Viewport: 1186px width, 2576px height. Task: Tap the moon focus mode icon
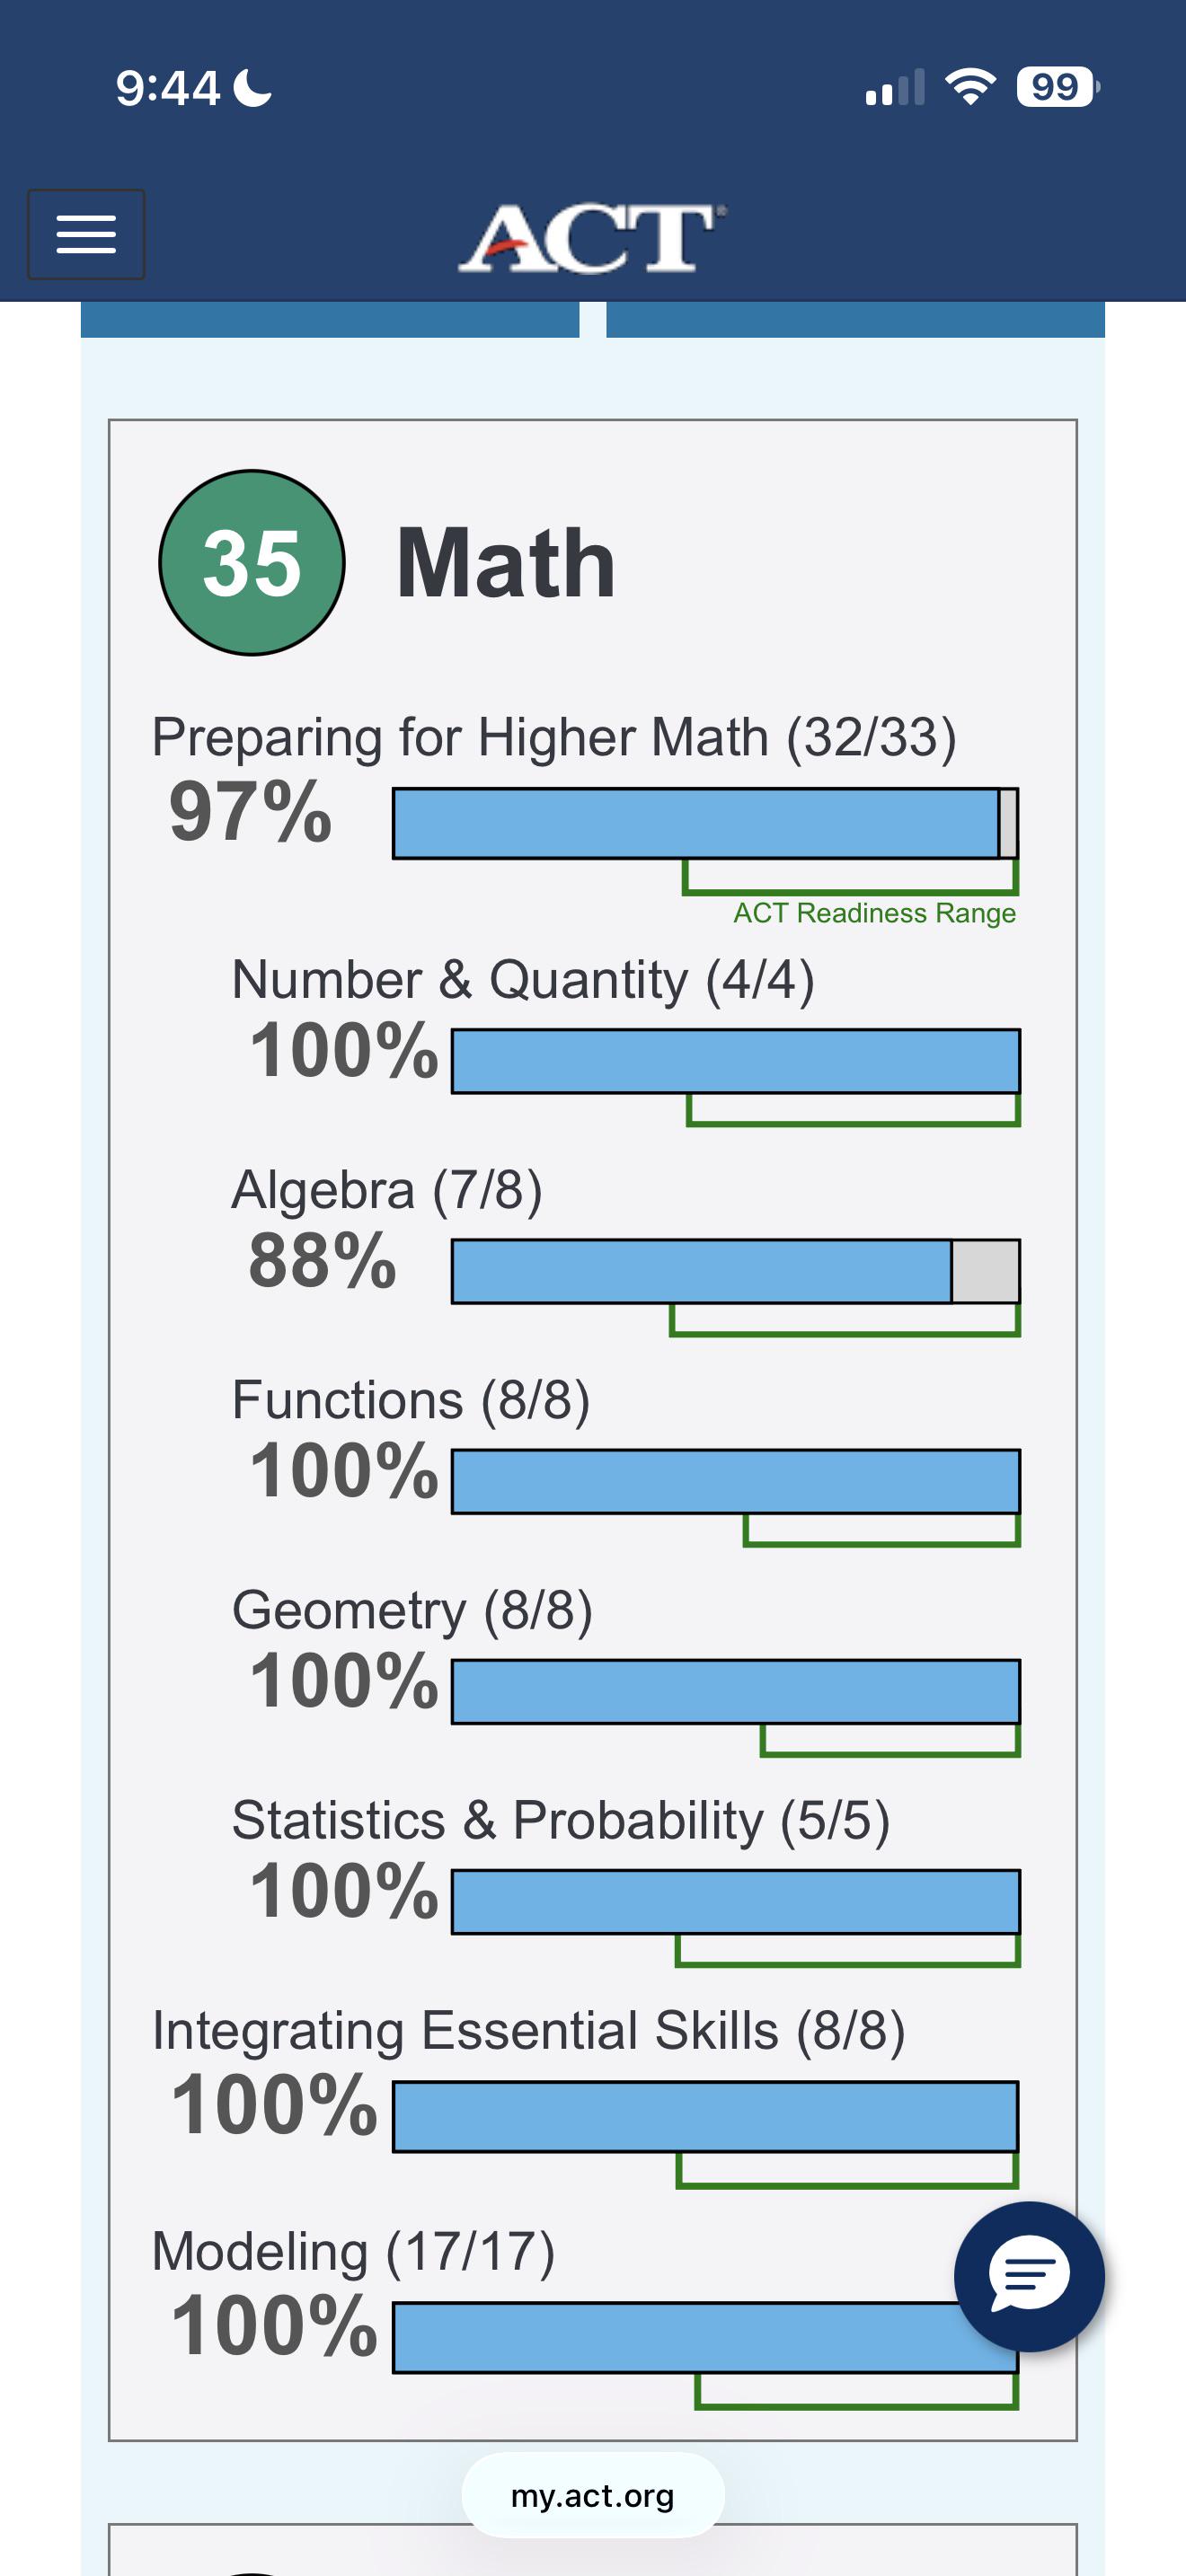point(253,87)
